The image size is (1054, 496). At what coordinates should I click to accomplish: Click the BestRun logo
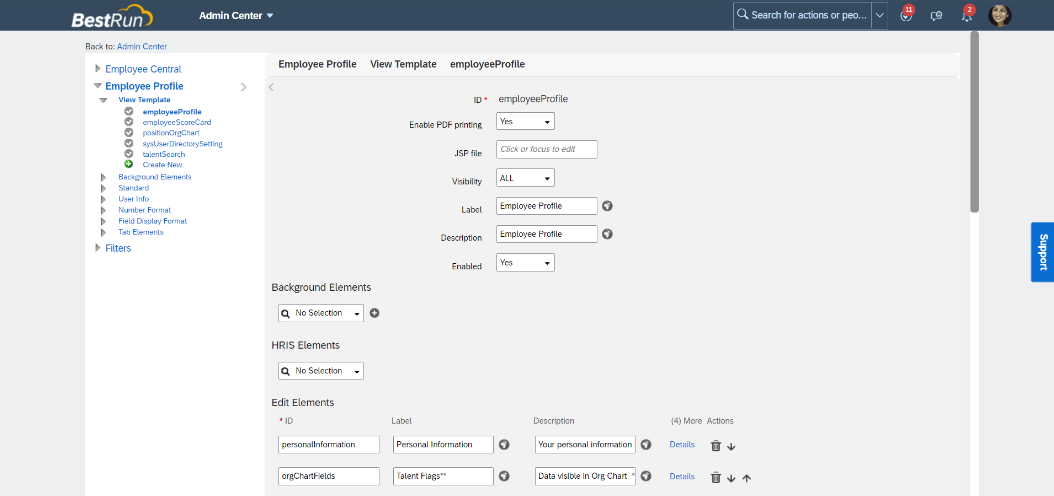pos(112,16)
